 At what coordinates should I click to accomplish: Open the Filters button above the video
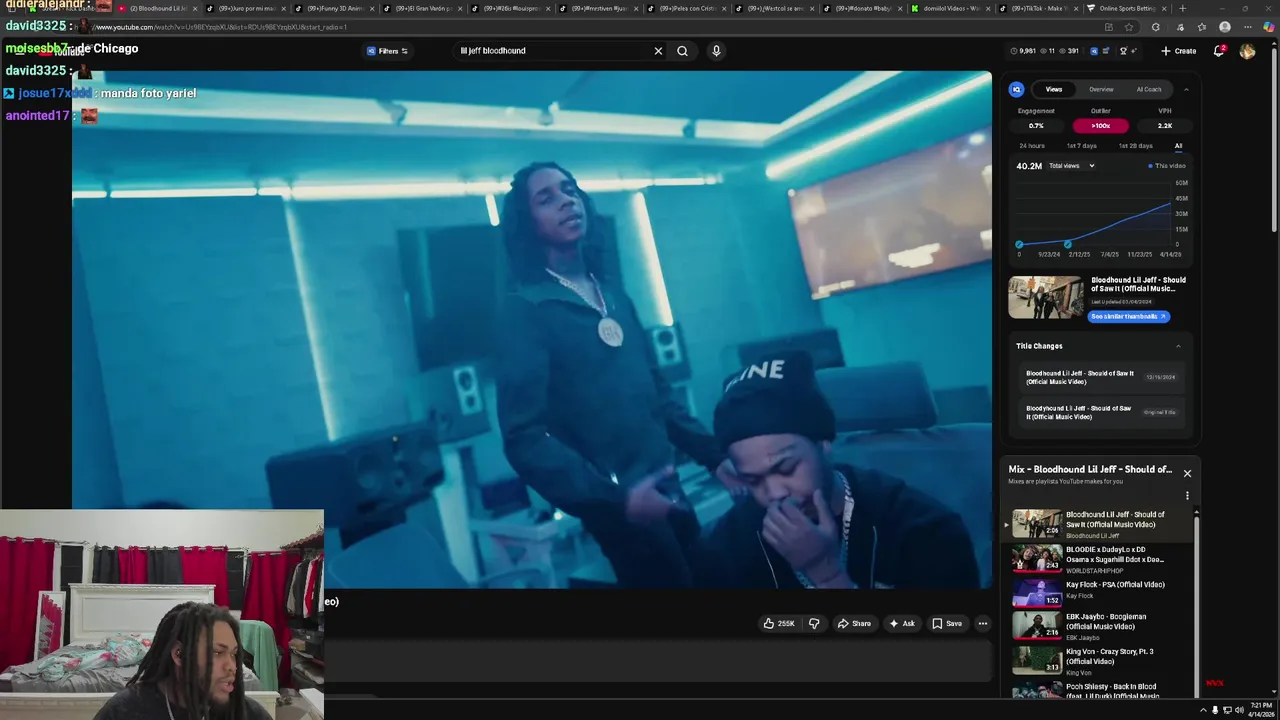(x=387, y=51)
